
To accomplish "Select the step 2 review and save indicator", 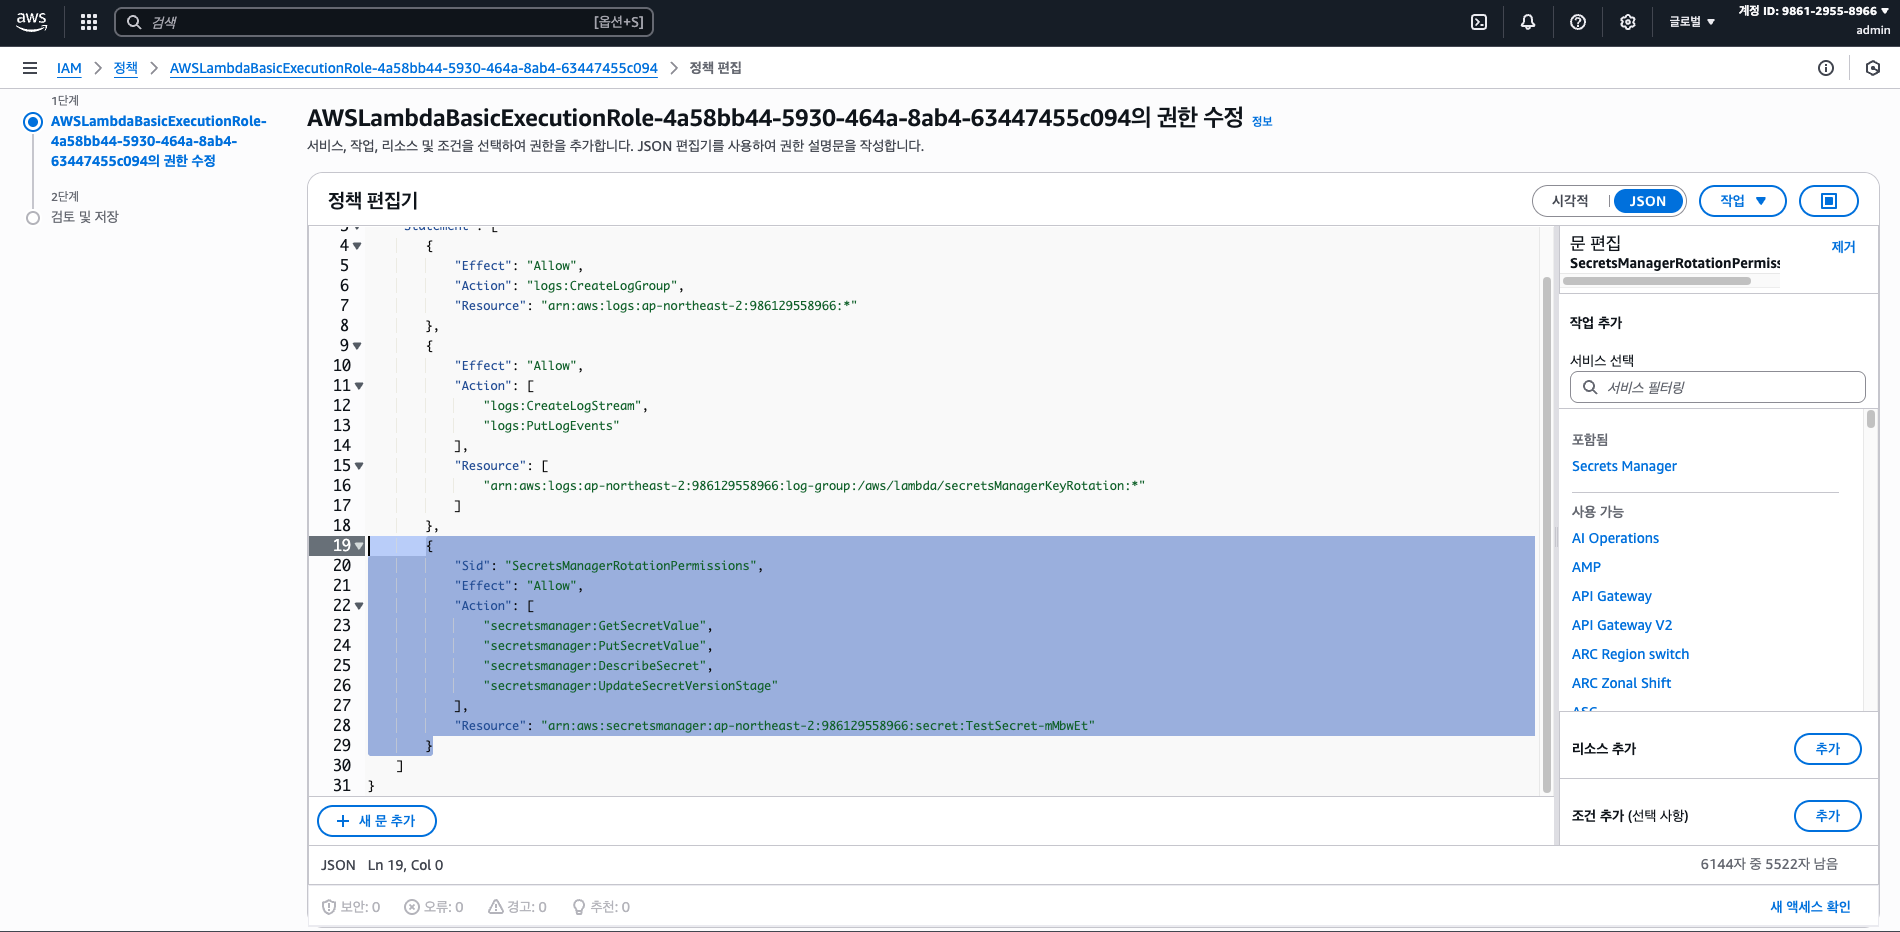I will [33, 218].
